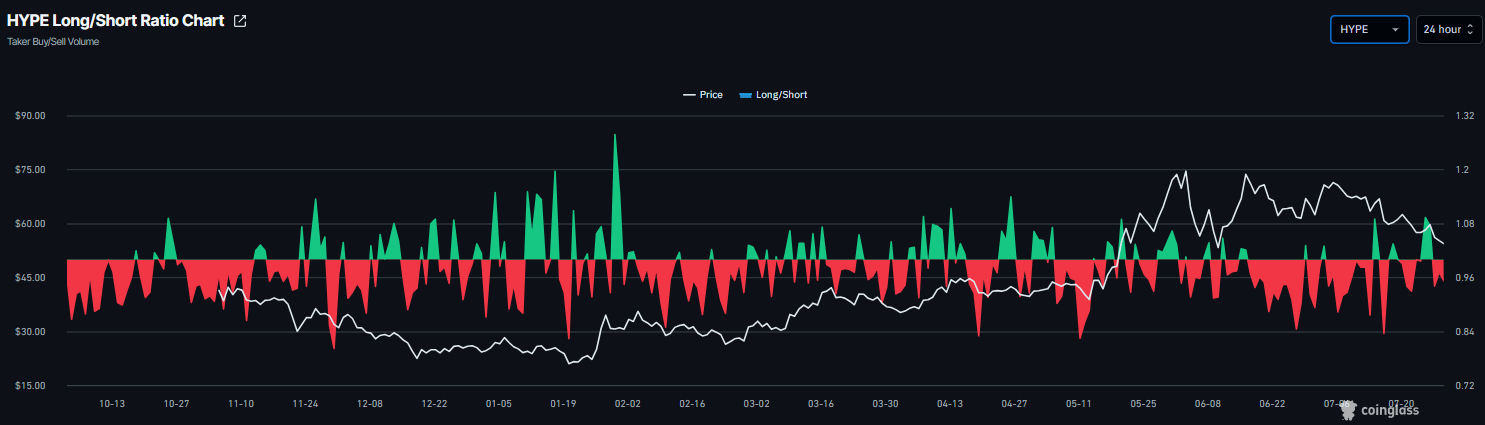
Task: Click the $15.00 price axis label
Action: point(31,385)
